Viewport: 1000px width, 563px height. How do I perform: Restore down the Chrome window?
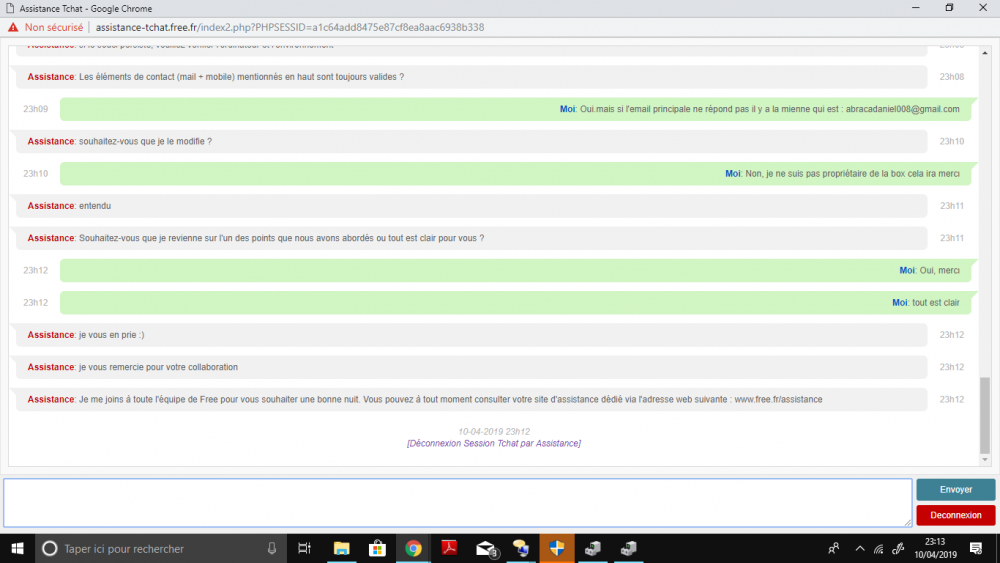pos(949,8)
